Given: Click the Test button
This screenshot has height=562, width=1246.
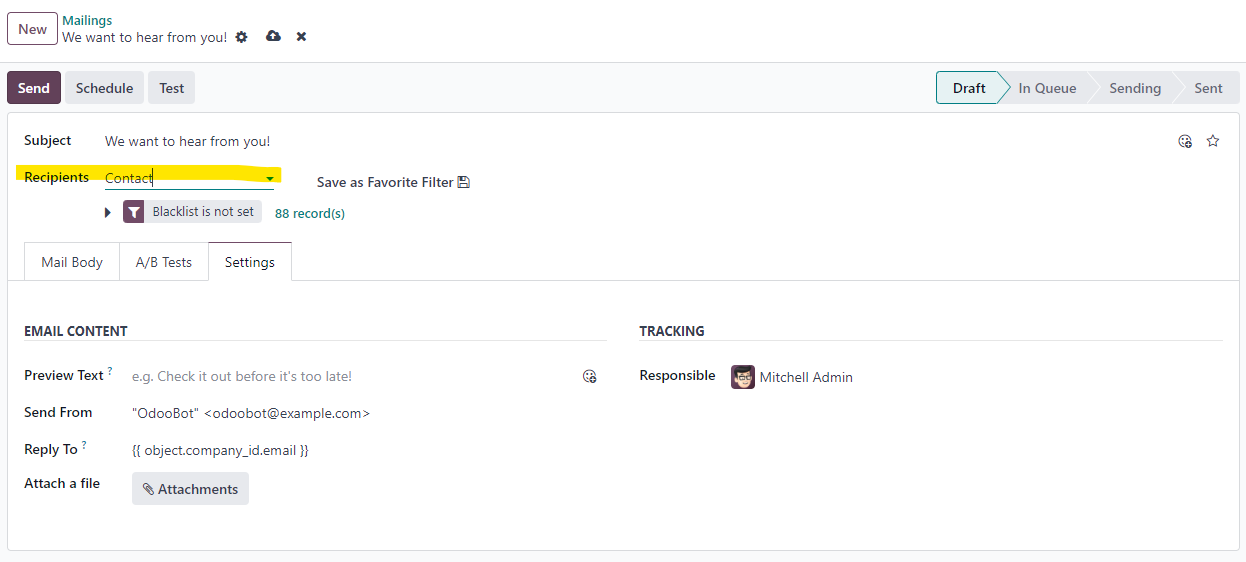Looking at the screenshot, I should (x=172, y=88).
